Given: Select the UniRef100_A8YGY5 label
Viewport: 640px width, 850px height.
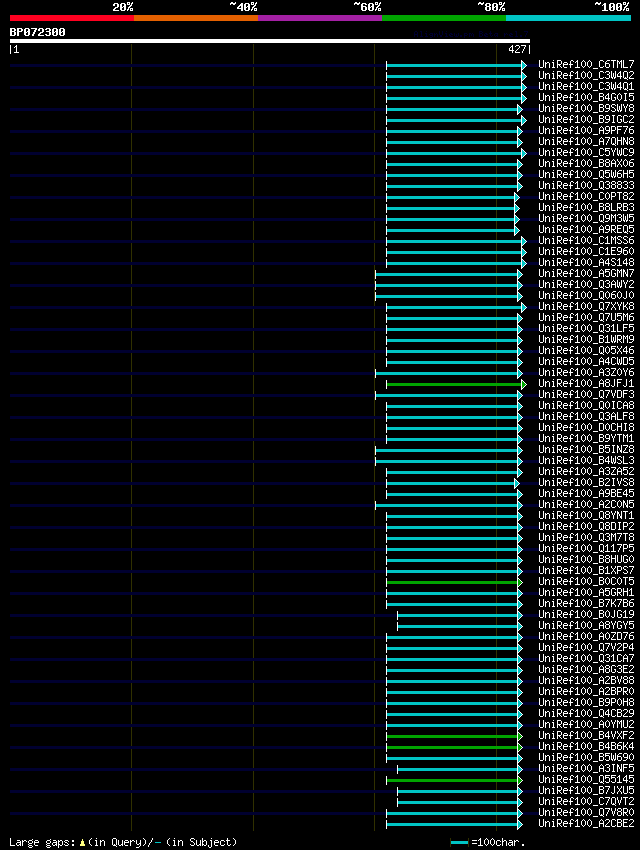Looking at the screenshot, I should click(x=586, y=626).
